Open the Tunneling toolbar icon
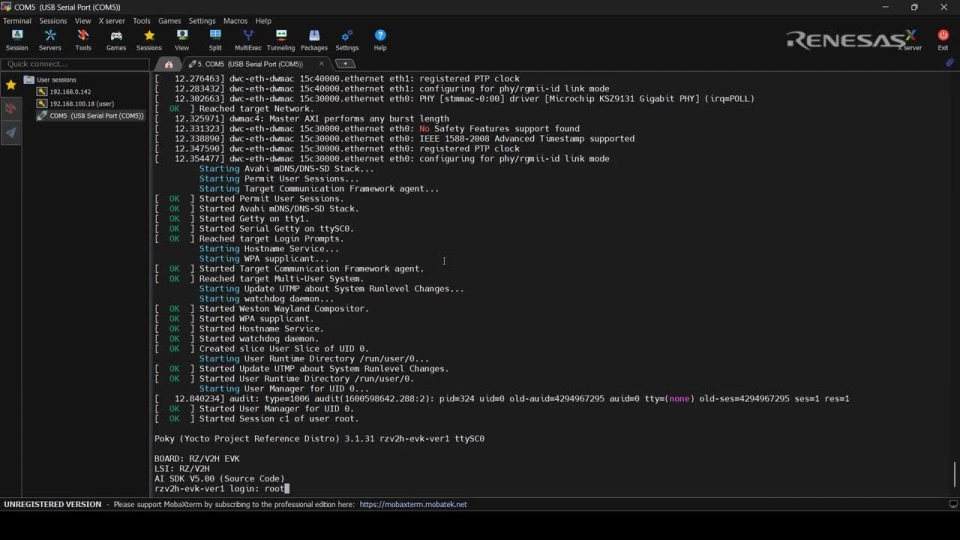 tap(281, 40)
